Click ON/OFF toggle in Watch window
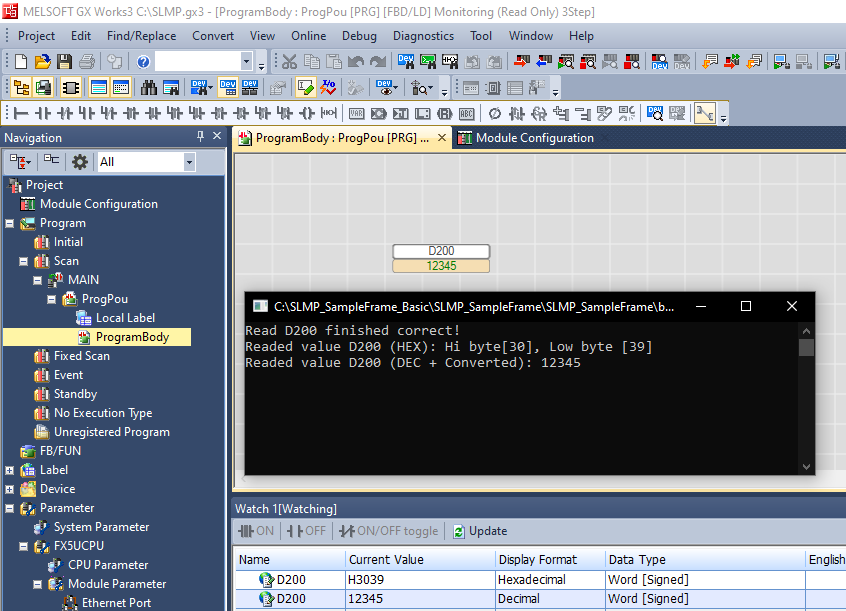 389,531
